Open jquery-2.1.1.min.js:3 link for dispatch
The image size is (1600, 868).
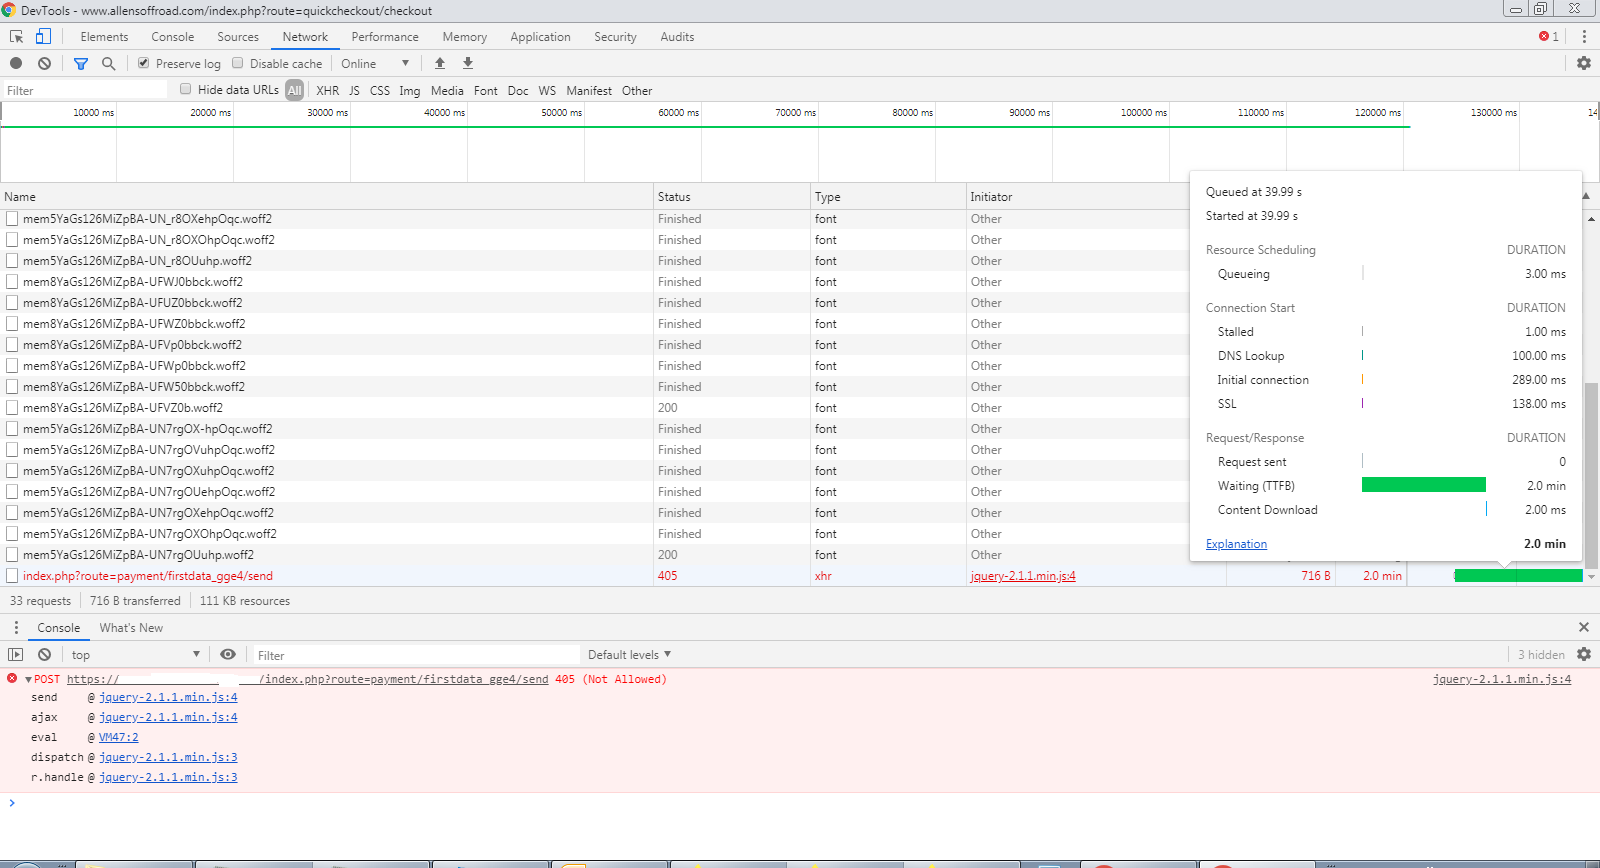(x=168, y=757)
